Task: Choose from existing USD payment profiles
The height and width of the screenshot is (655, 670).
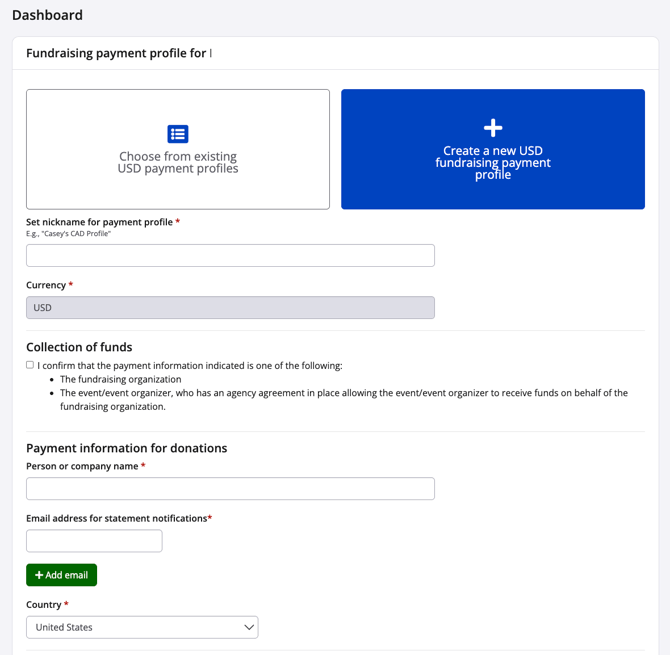Action: tap(178, 162)
